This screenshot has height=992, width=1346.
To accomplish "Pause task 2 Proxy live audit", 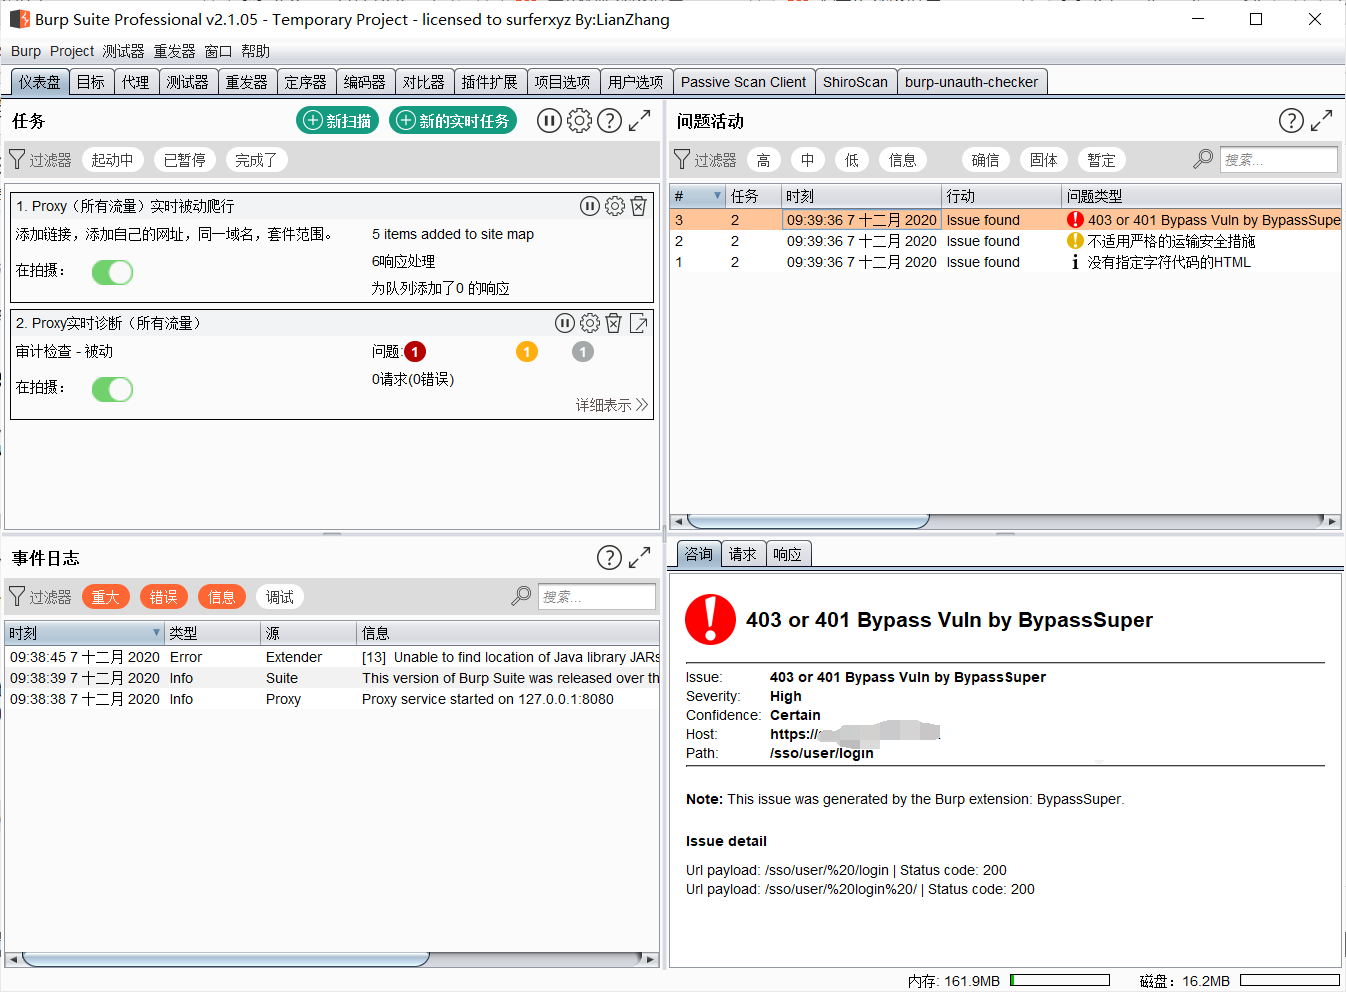I will tap(565, 323).
